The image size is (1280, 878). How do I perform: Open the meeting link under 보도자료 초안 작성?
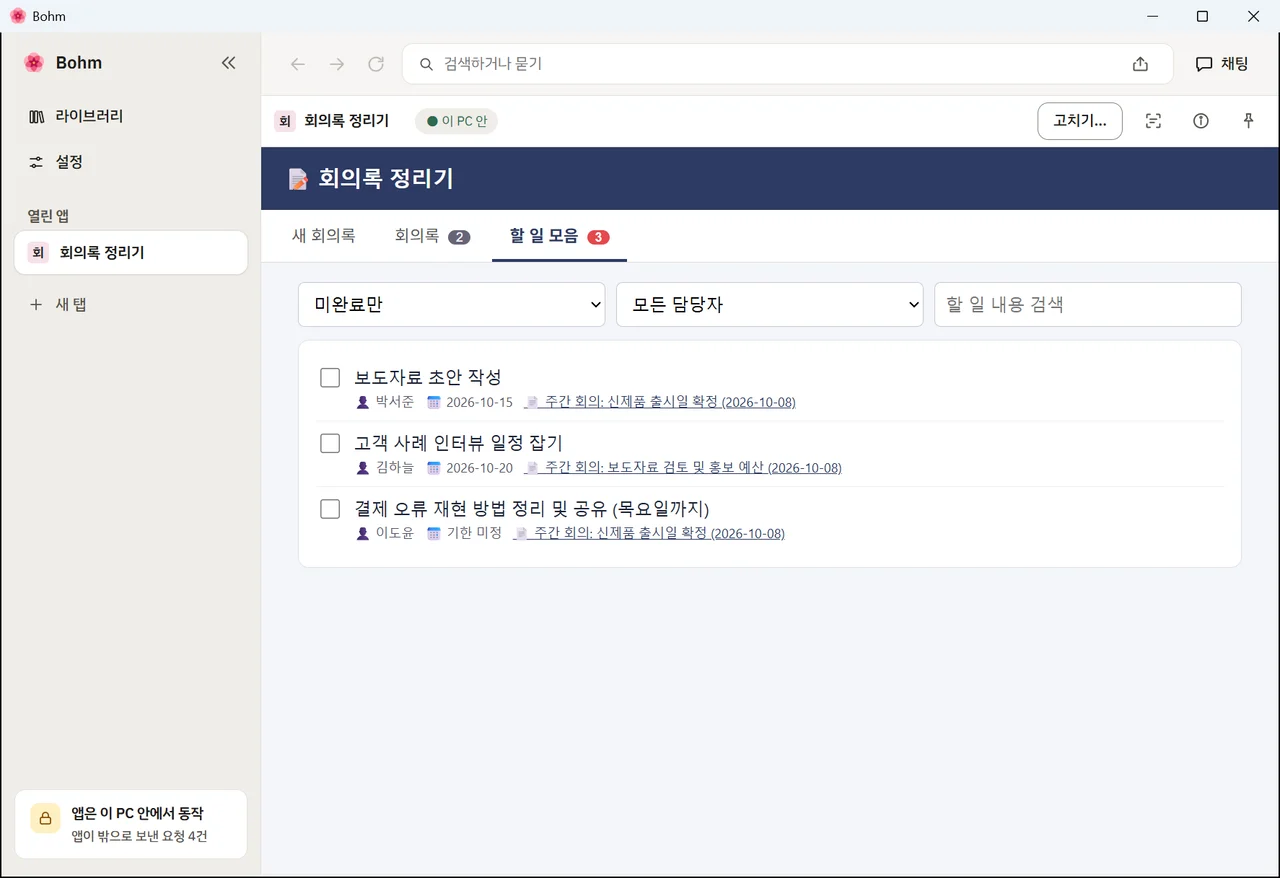(660, 403)
